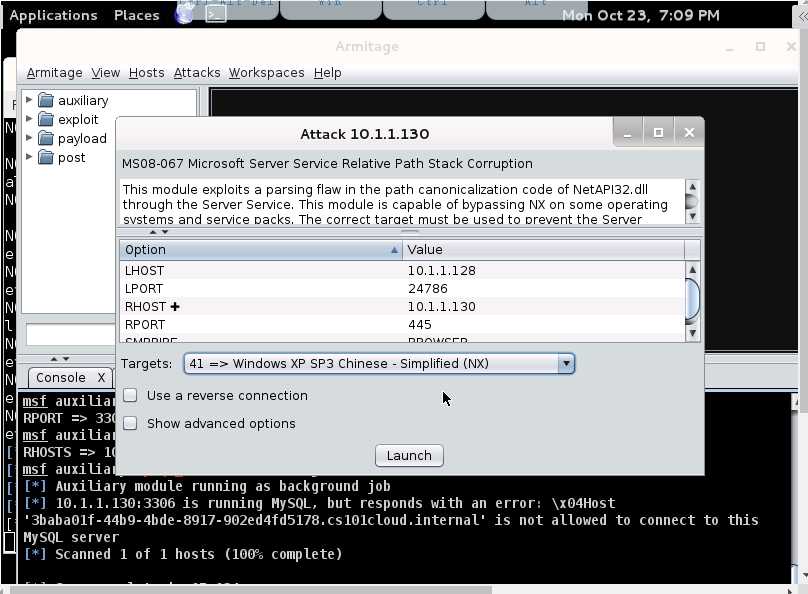
Task: Click the module description text area
Action: click(x=402, y=201)
